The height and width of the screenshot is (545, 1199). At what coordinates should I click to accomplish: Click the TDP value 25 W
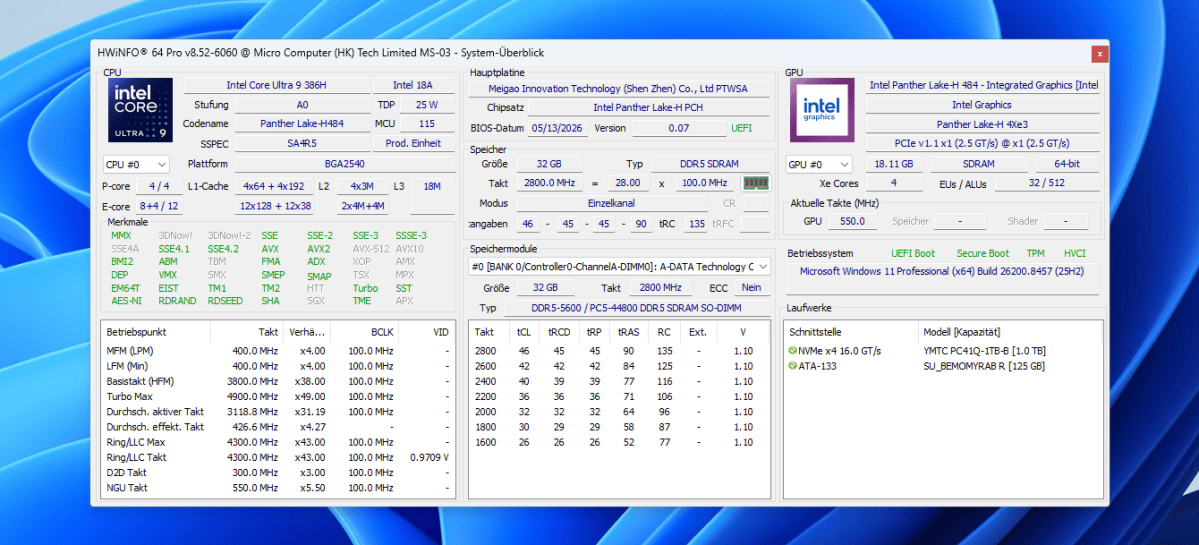427,105
